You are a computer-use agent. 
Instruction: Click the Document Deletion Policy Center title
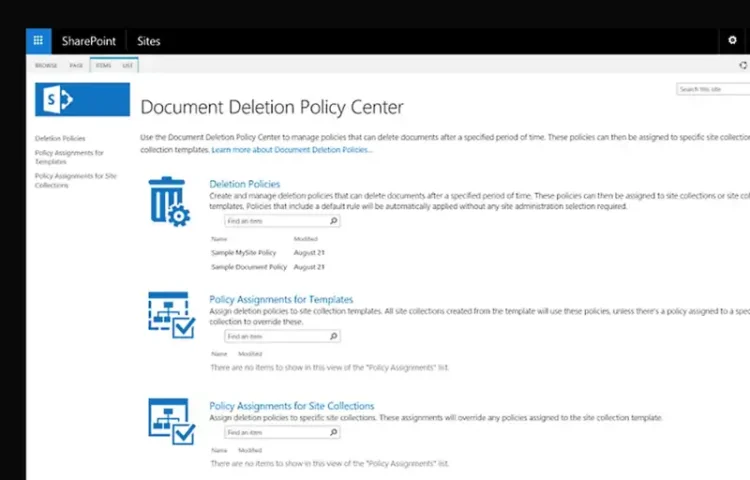pyautogui.click(x=272, y=107)
